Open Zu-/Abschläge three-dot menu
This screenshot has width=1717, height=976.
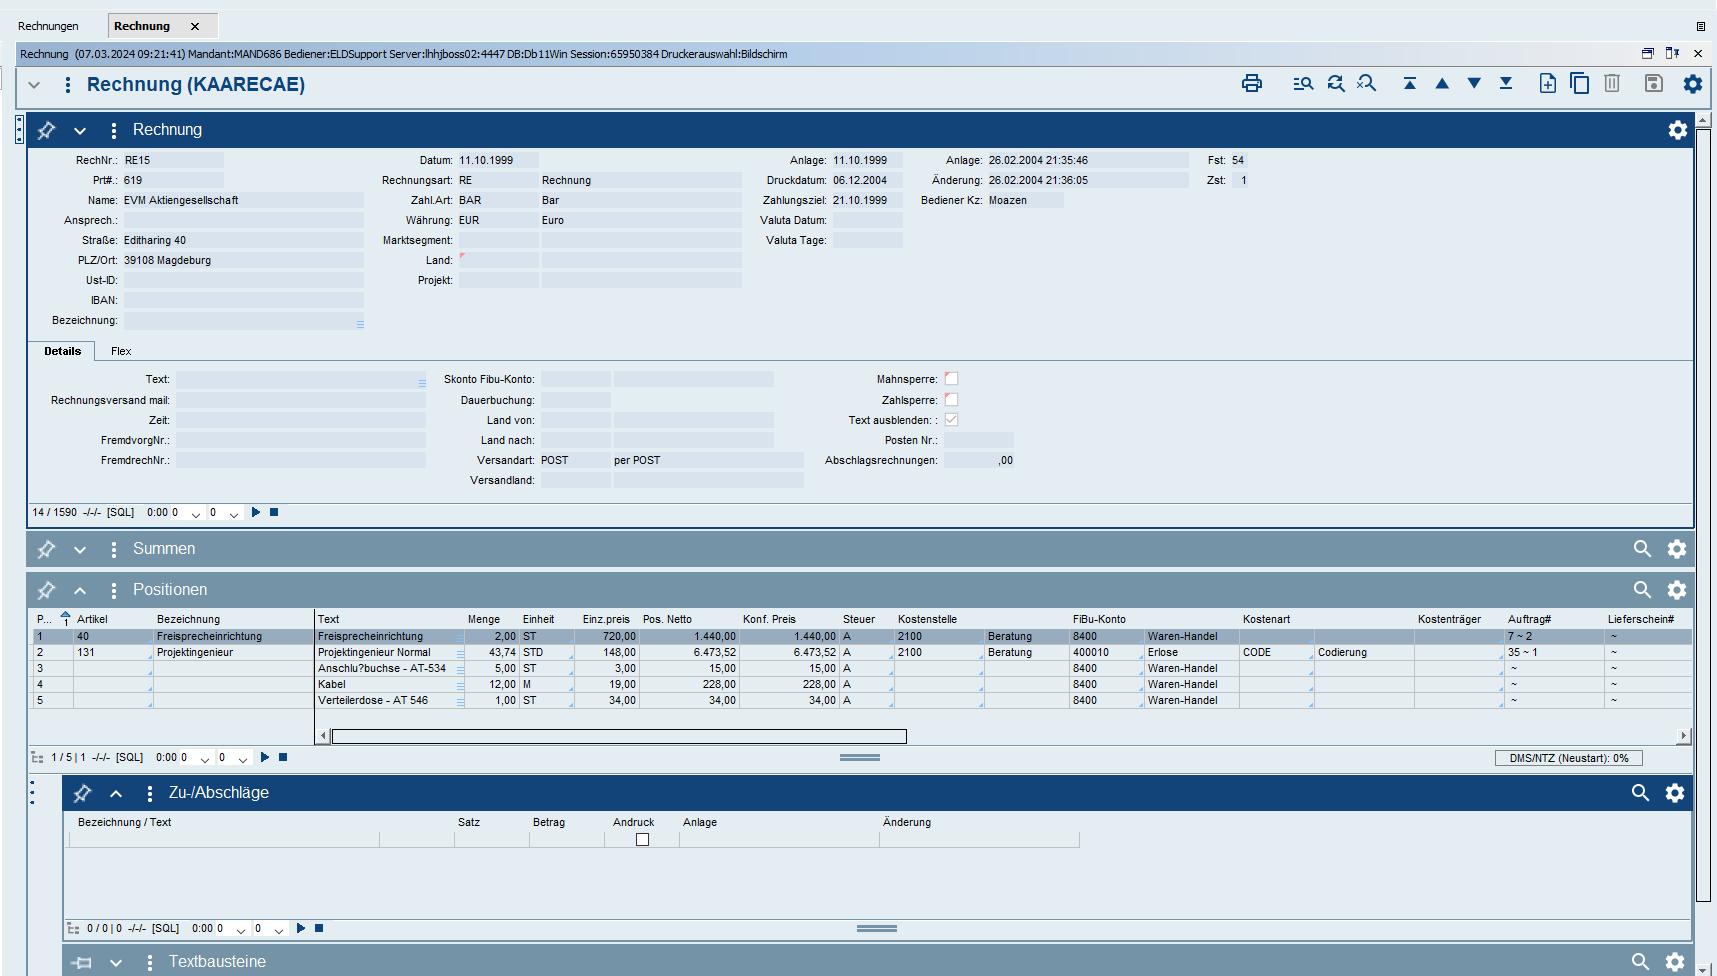pyautogui.click(x=150, y=793)
